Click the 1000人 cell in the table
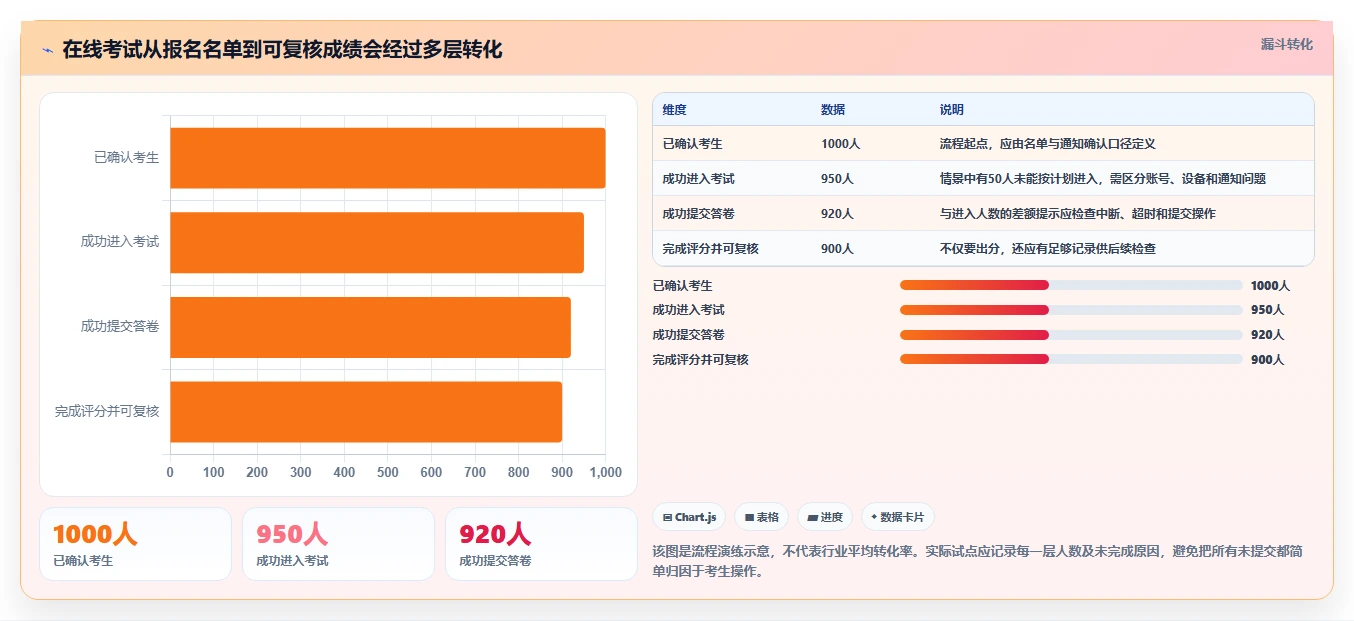Viewport: 1354px width, 621px height. pos(840,144)
